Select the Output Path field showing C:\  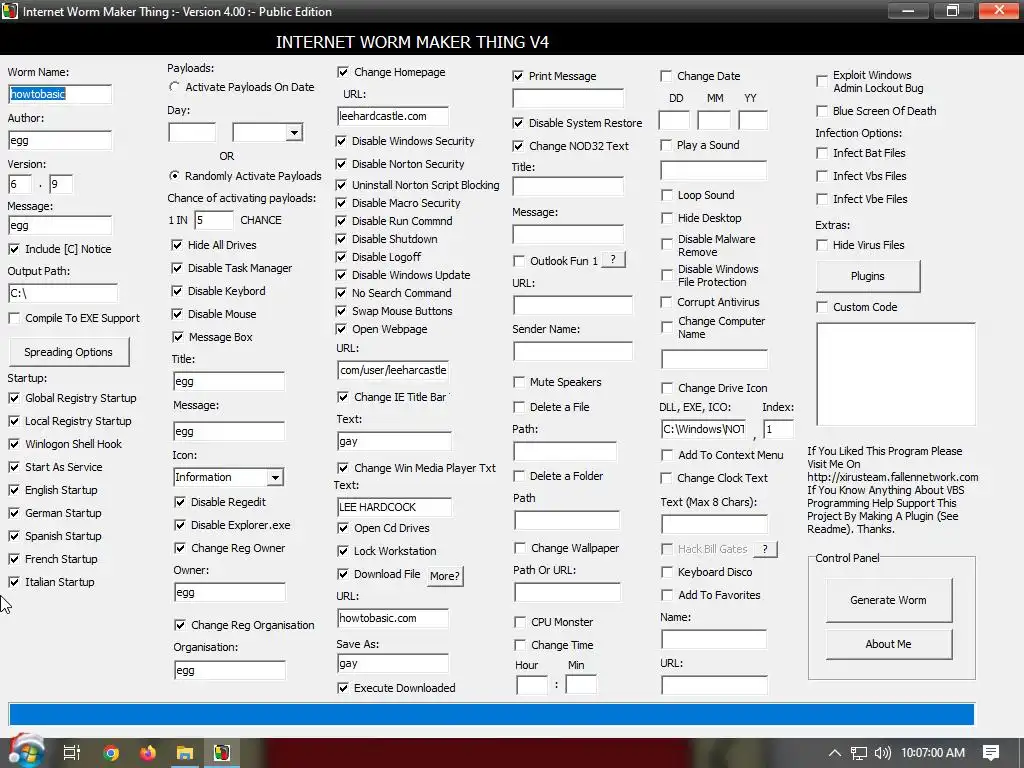coord(63,293)
